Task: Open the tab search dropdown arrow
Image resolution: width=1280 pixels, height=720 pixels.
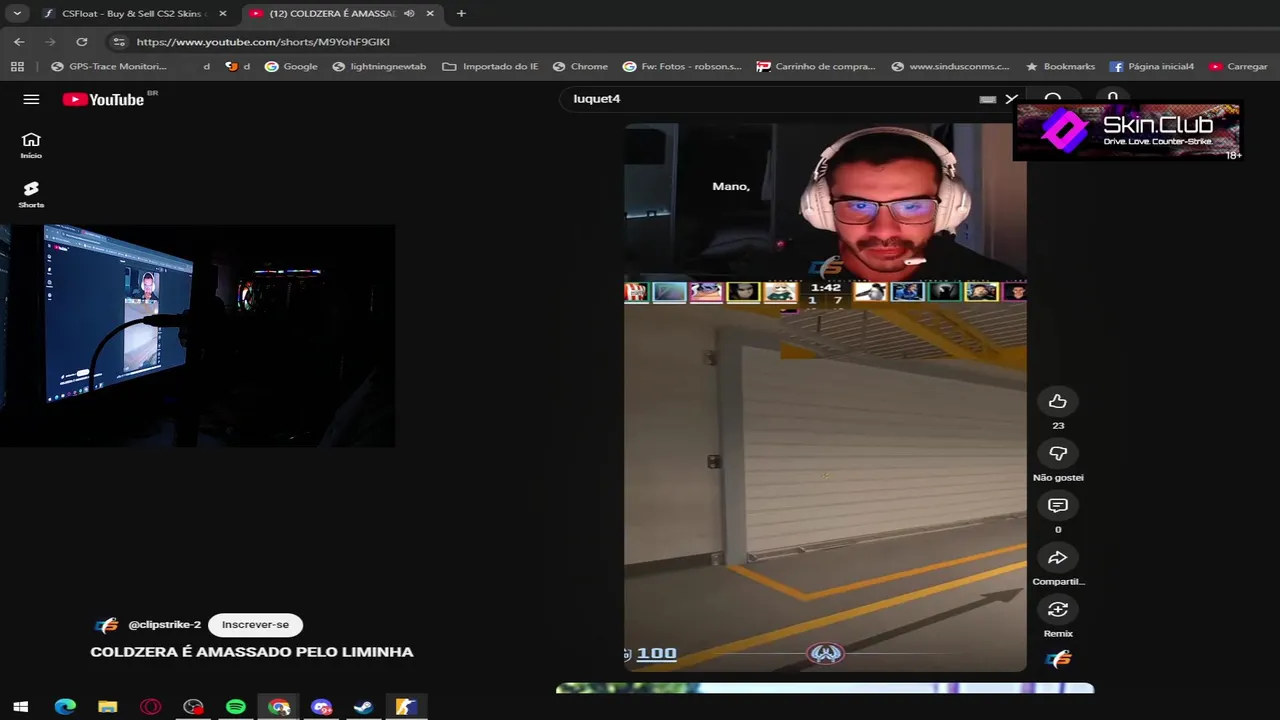Action: pos(17,14)
